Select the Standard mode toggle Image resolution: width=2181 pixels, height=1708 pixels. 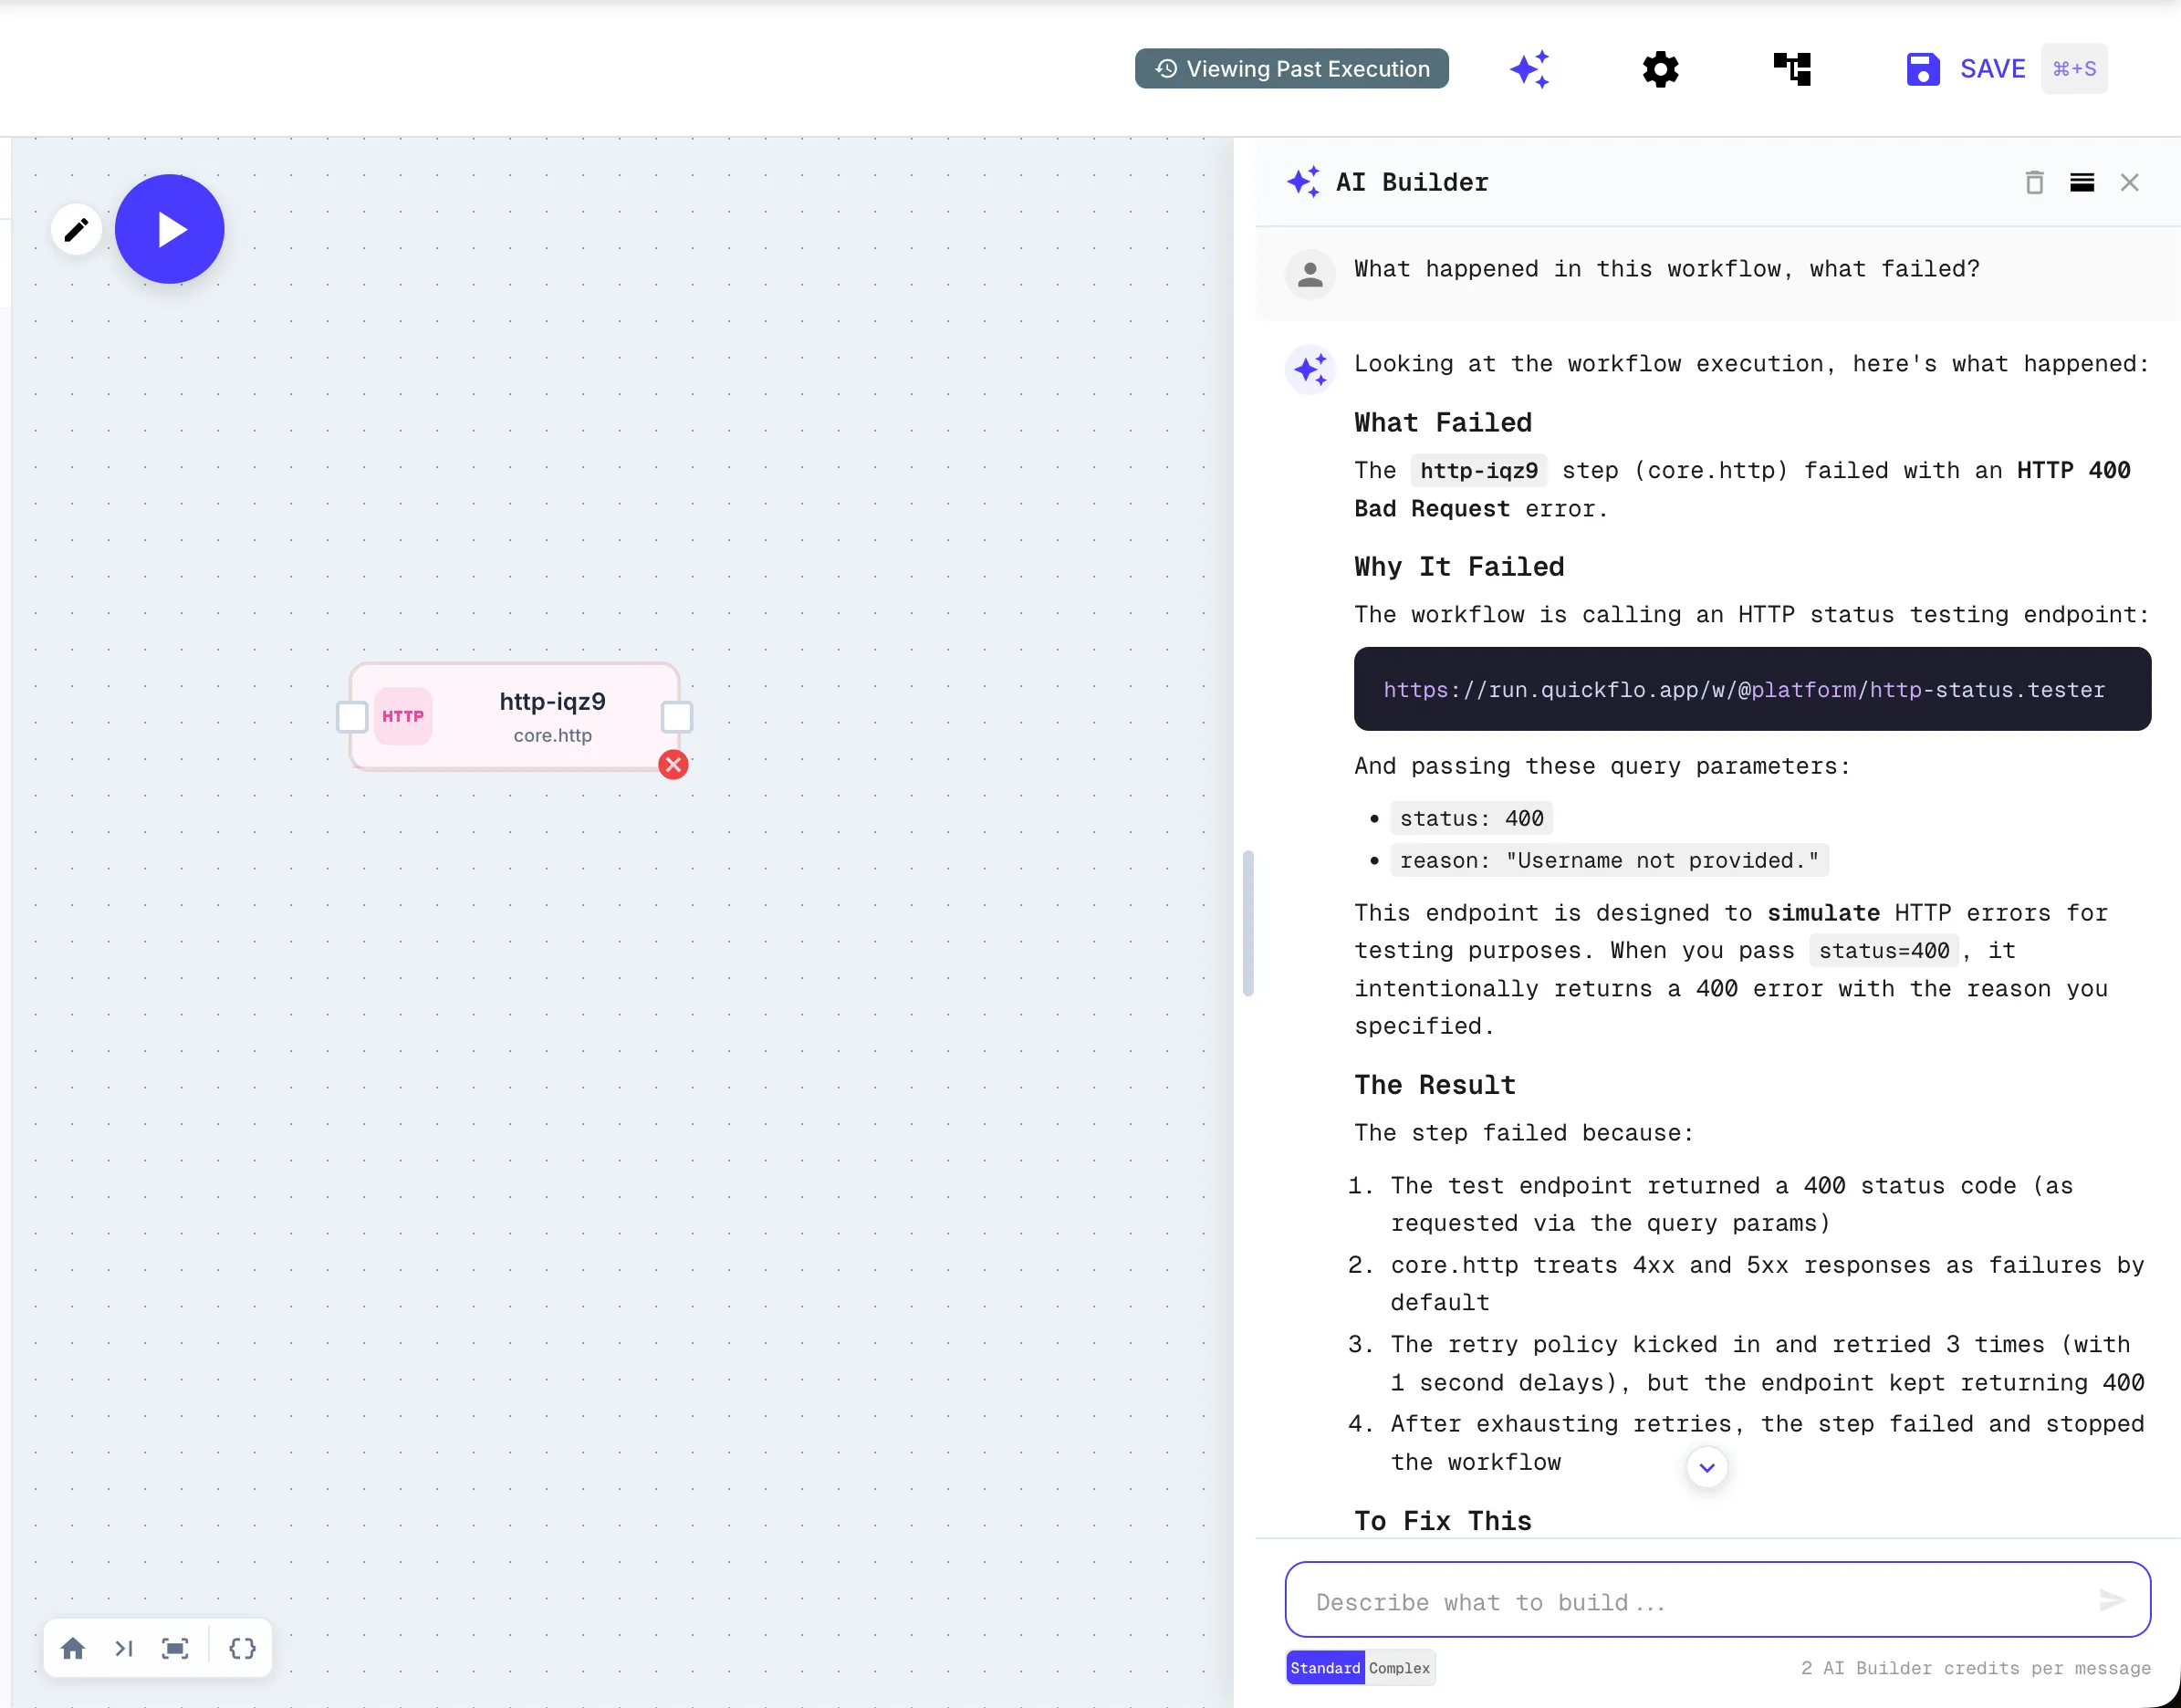pos(1325,1668)
